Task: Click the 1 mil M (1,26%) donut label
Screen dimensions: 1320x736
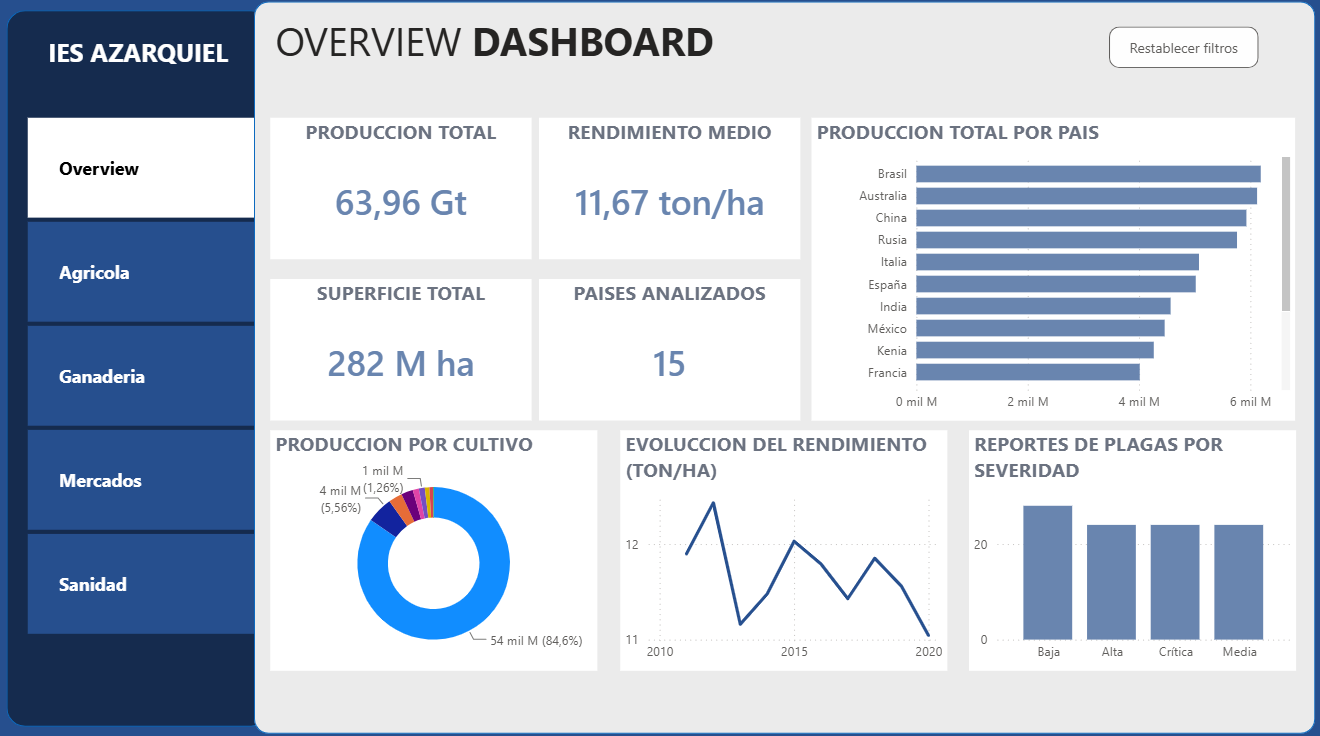Action: click(x=382, y=479)
